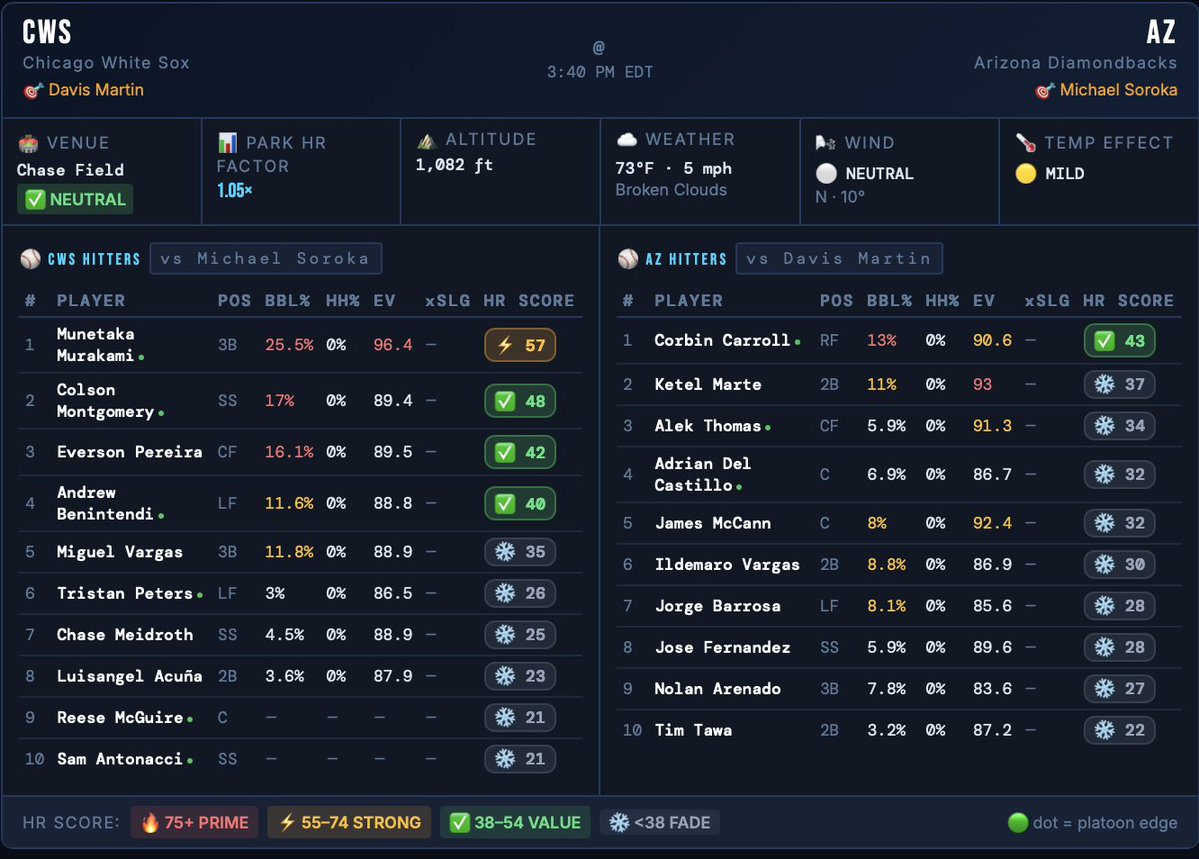1199x859 pixels.
Task: Click player name Munetaka Murakami
Action: click(96, 345)
